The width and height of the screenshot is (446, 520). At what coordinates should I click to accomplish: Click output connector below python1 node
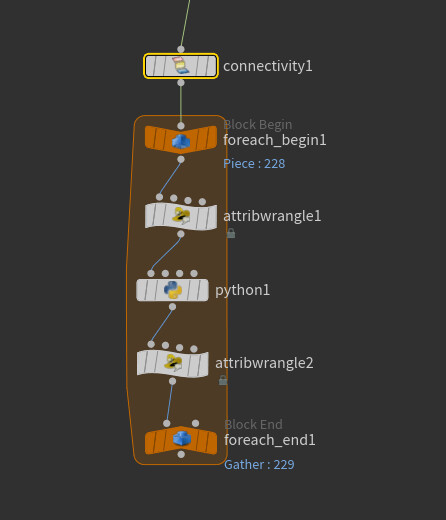coord(172,307)
